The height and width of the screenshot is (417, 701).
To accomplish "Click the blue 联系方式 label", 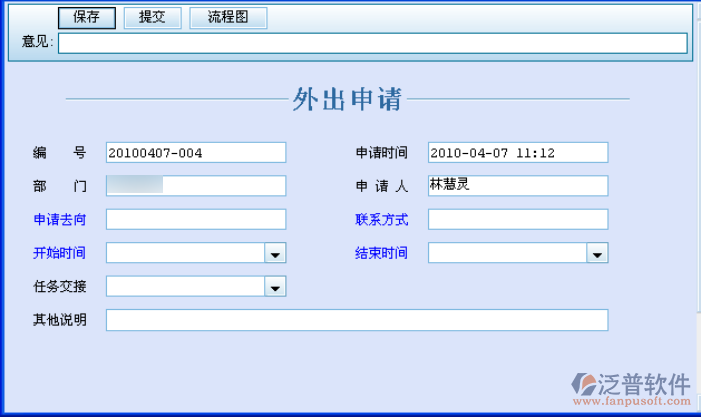I will tap(381, 220).
